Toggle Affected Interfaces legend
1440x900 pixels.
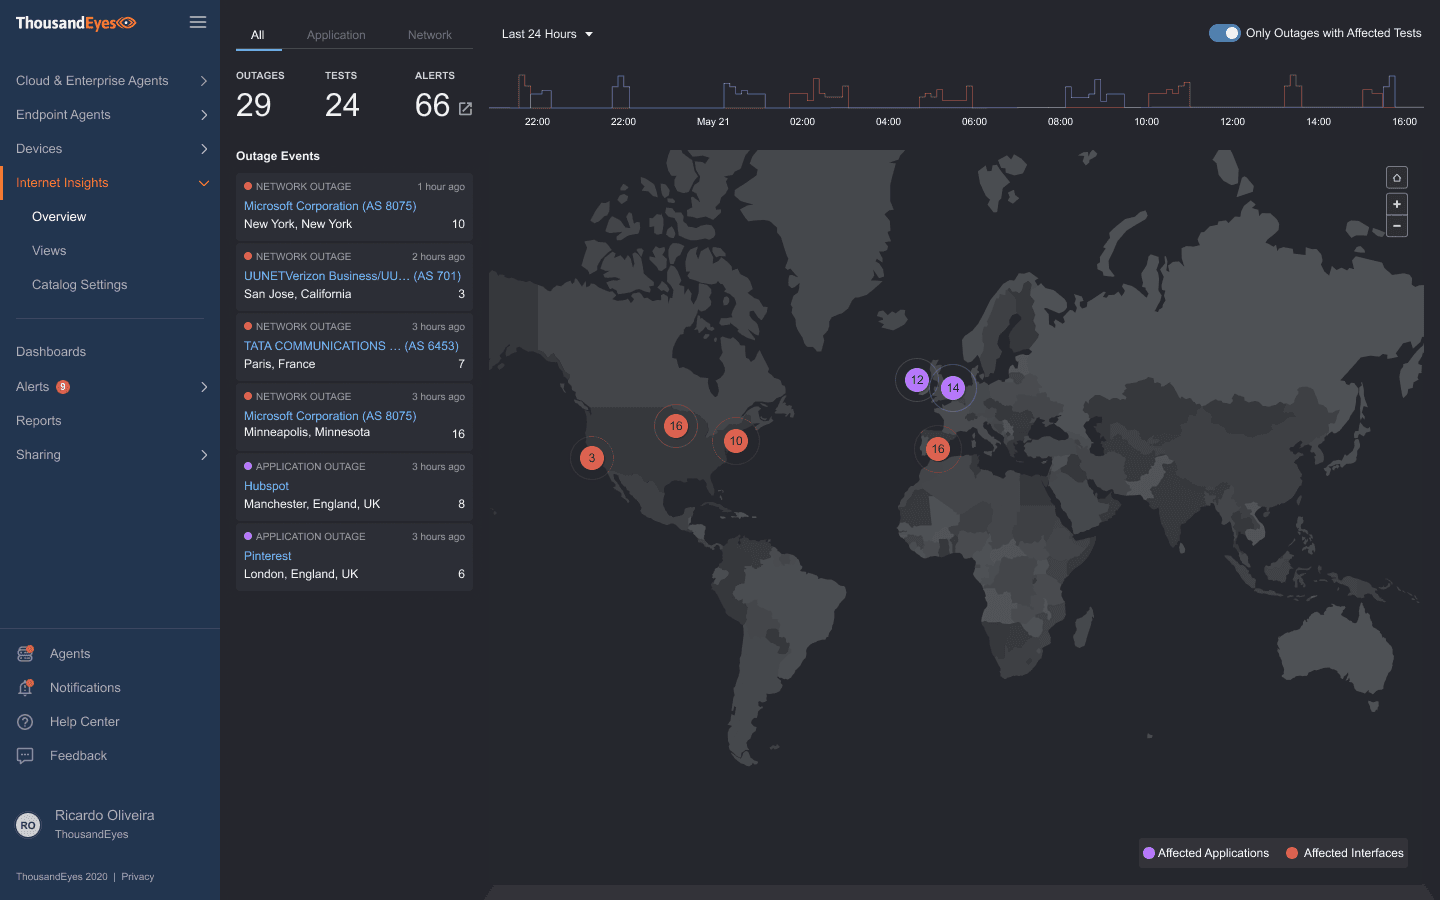tap(1345, 853)
